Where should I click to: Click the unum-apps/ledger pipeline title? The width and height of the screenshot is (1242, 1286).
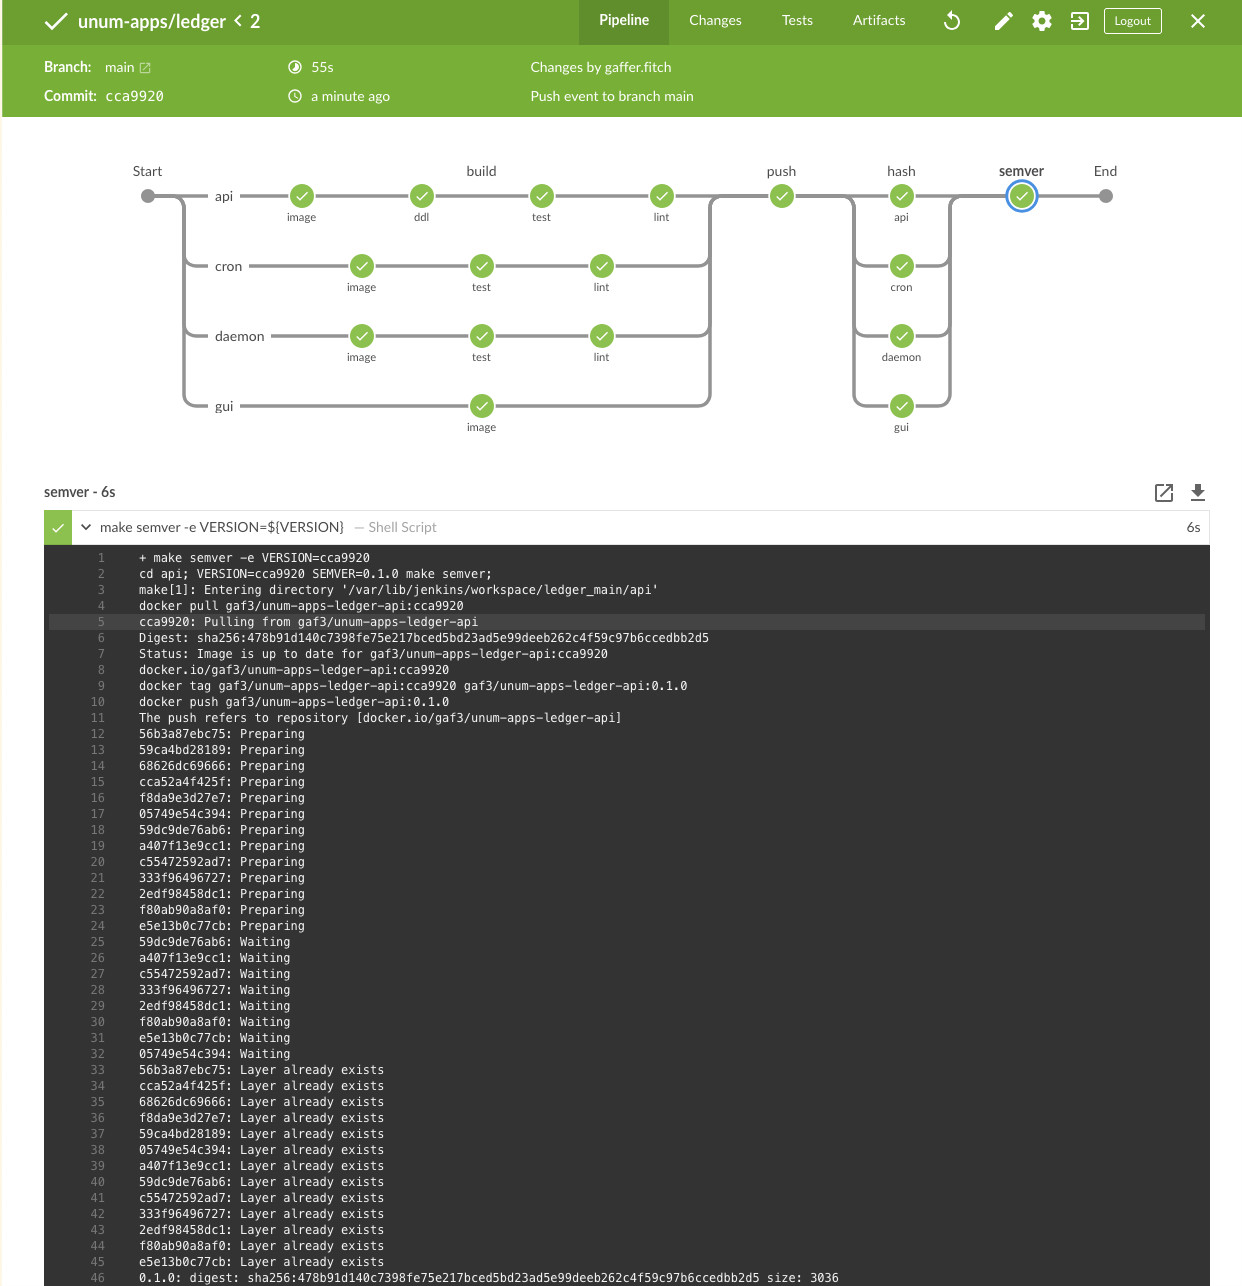(152, 21)
